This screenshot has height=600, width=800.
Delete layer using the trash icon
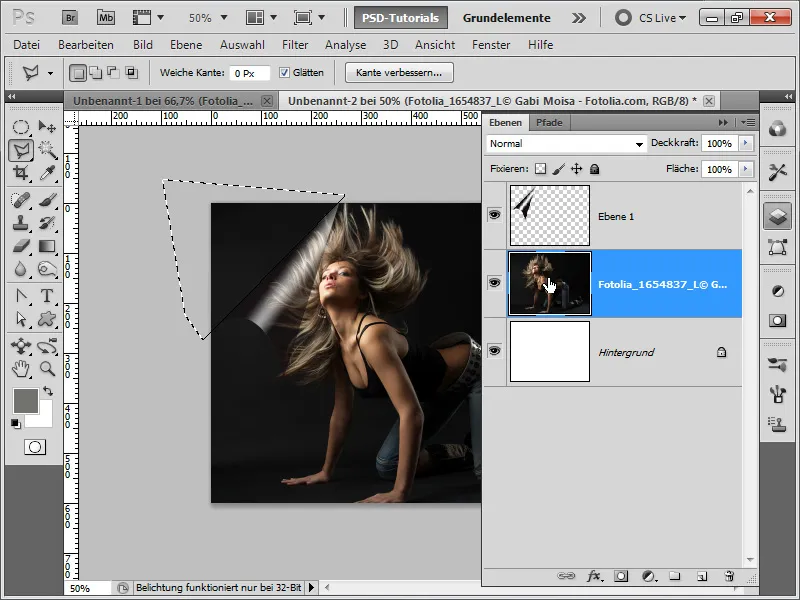point(729,577)
